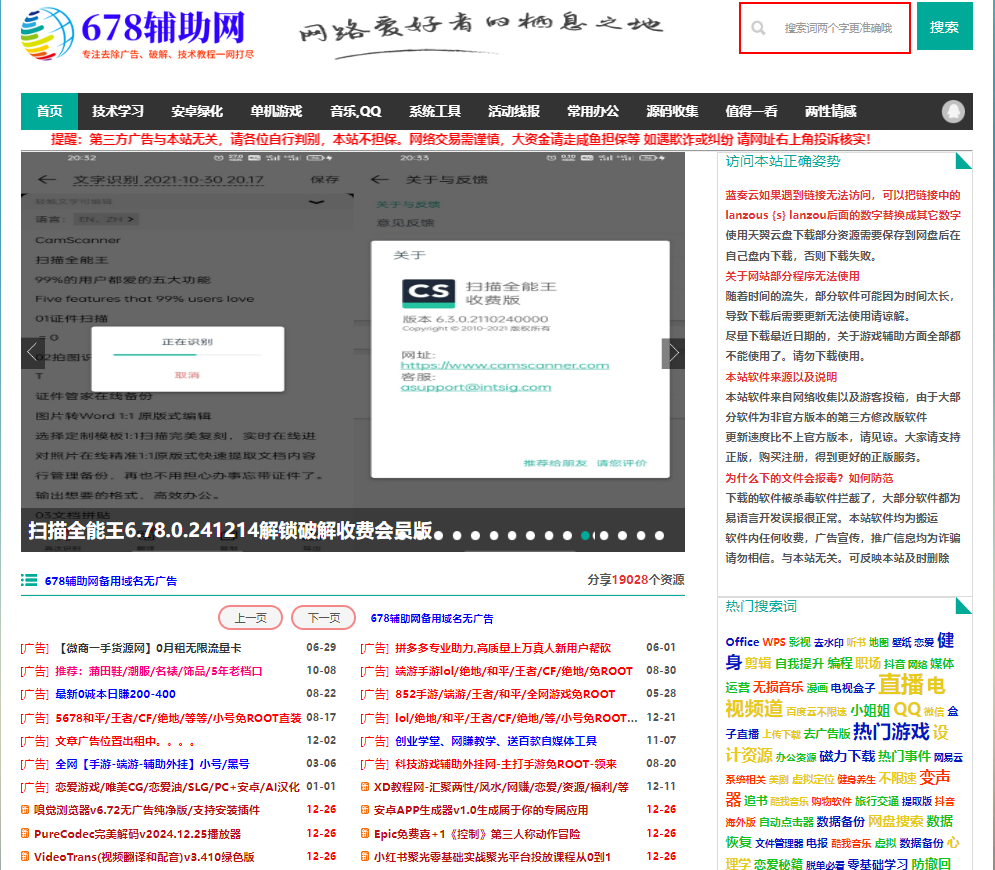
Task: Open the 文章广告位置出租中 link
Action: click(x=124, y=741)
